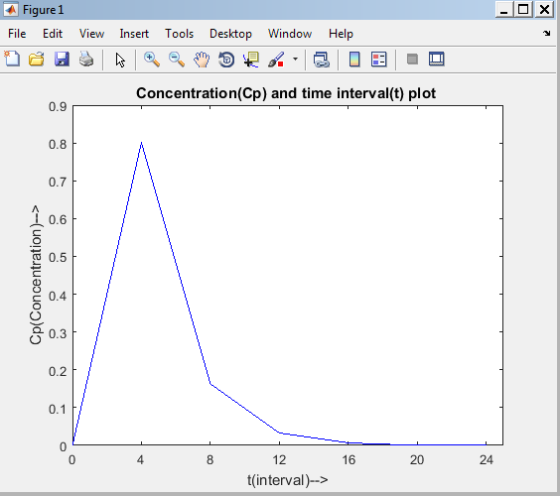Open the Window menu
The width and height of the screenshot is (560, 496).
(x=290, y=34)
